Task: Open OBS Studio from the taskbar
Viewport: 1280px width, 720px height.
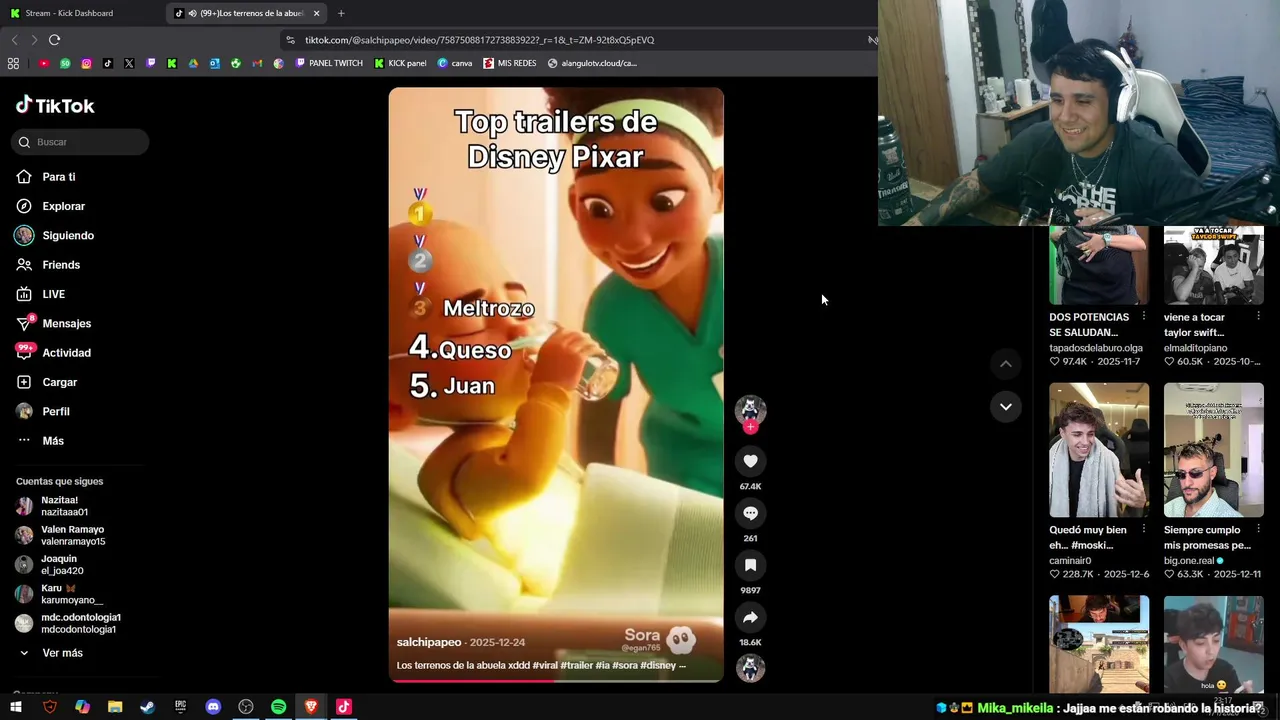Action: (246, 707)
